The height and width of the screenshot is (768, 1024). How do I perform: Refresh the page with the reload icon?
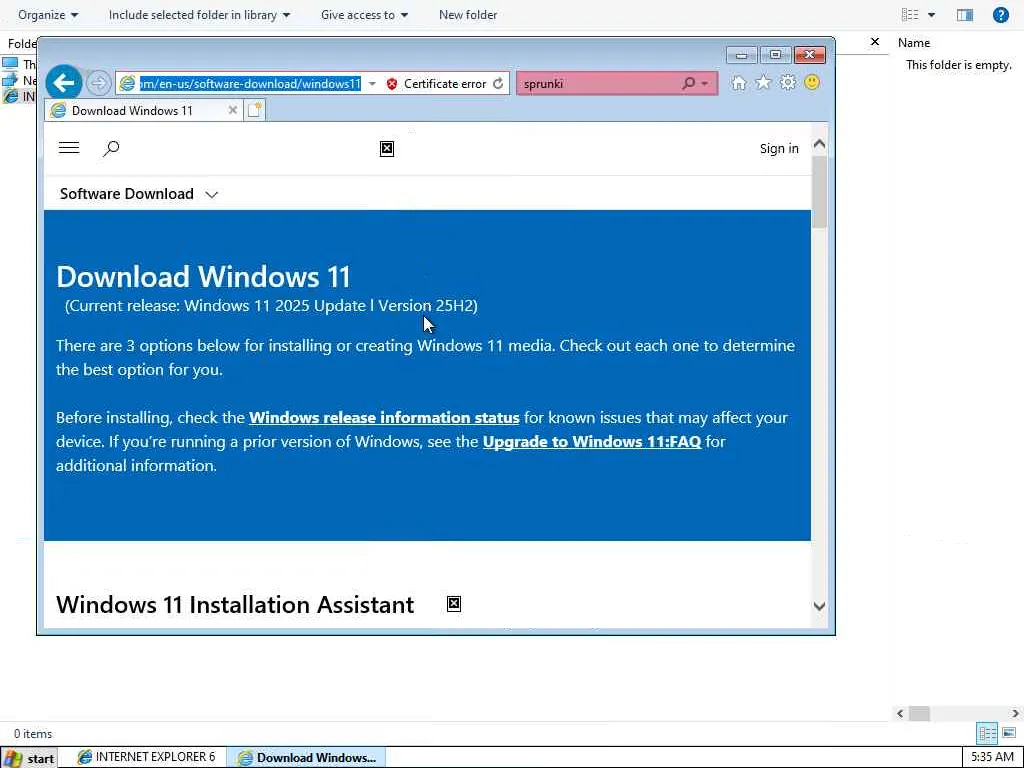(498, 84)
